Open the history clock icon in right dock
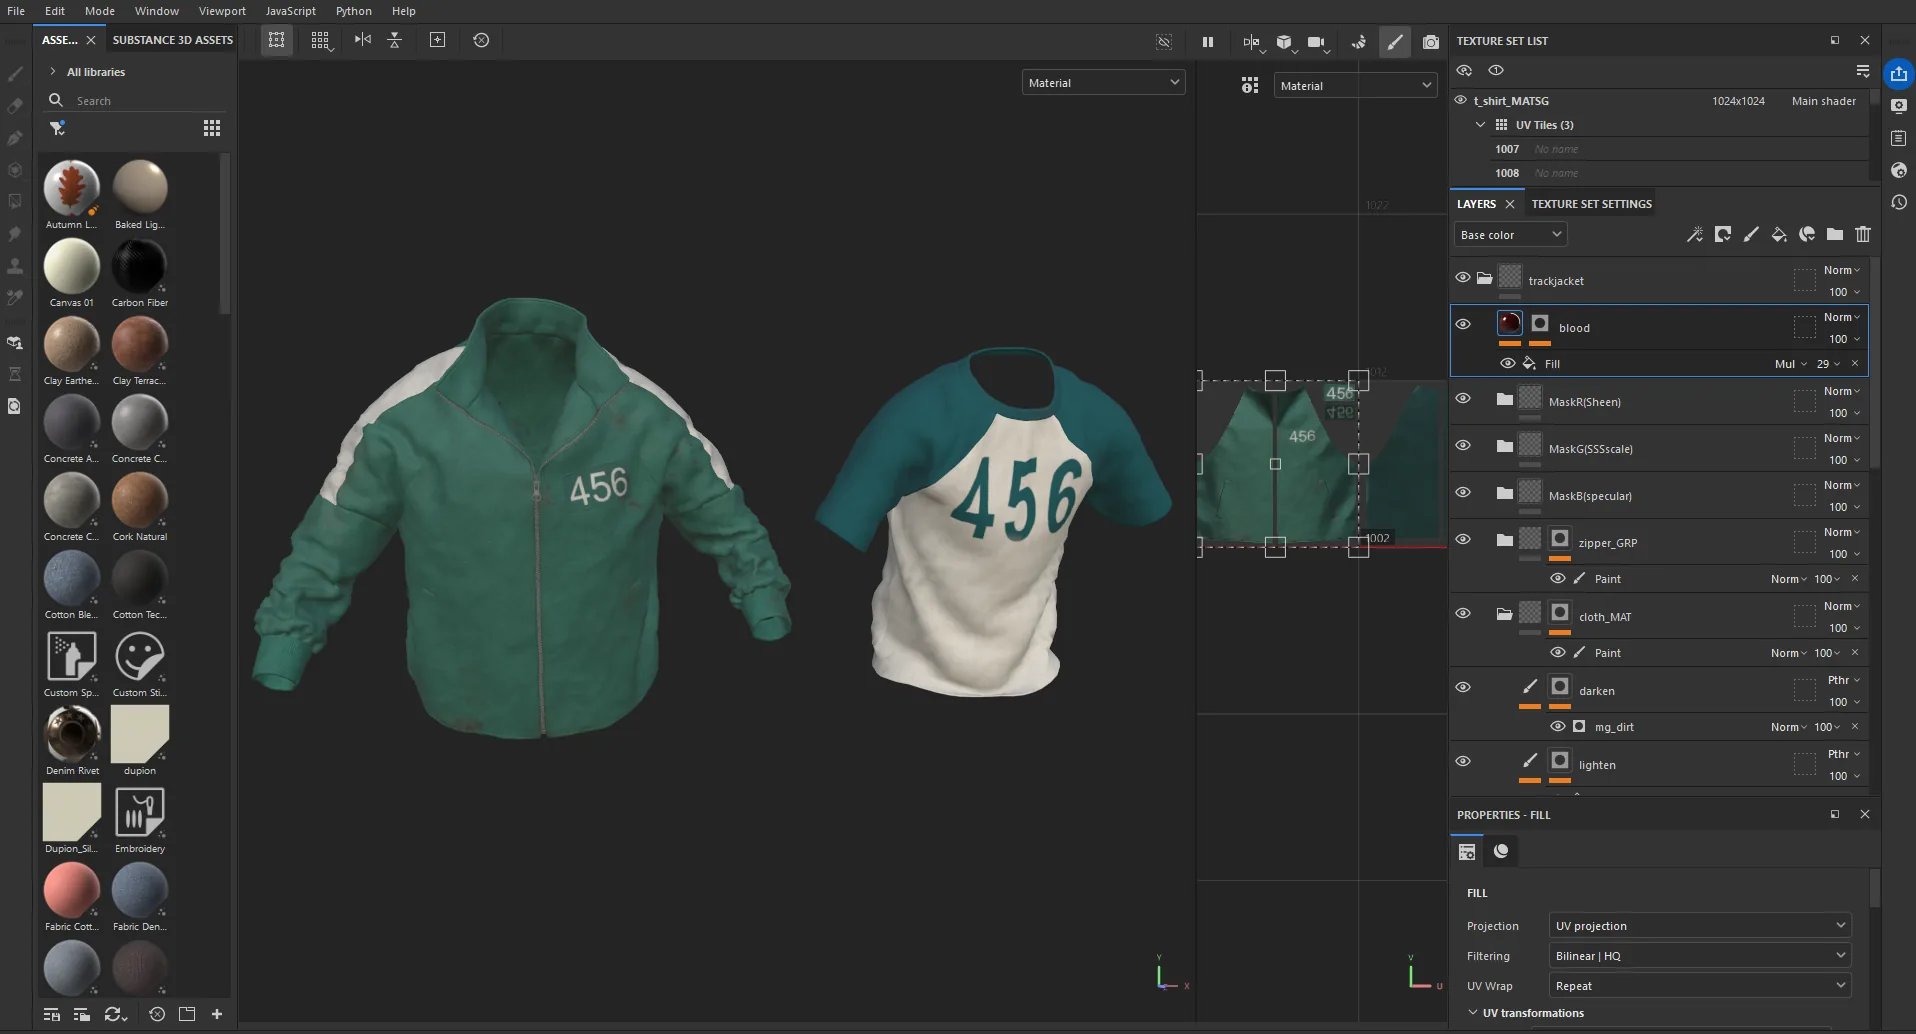This screenshot has height=1034, width=1916. 1898,202
